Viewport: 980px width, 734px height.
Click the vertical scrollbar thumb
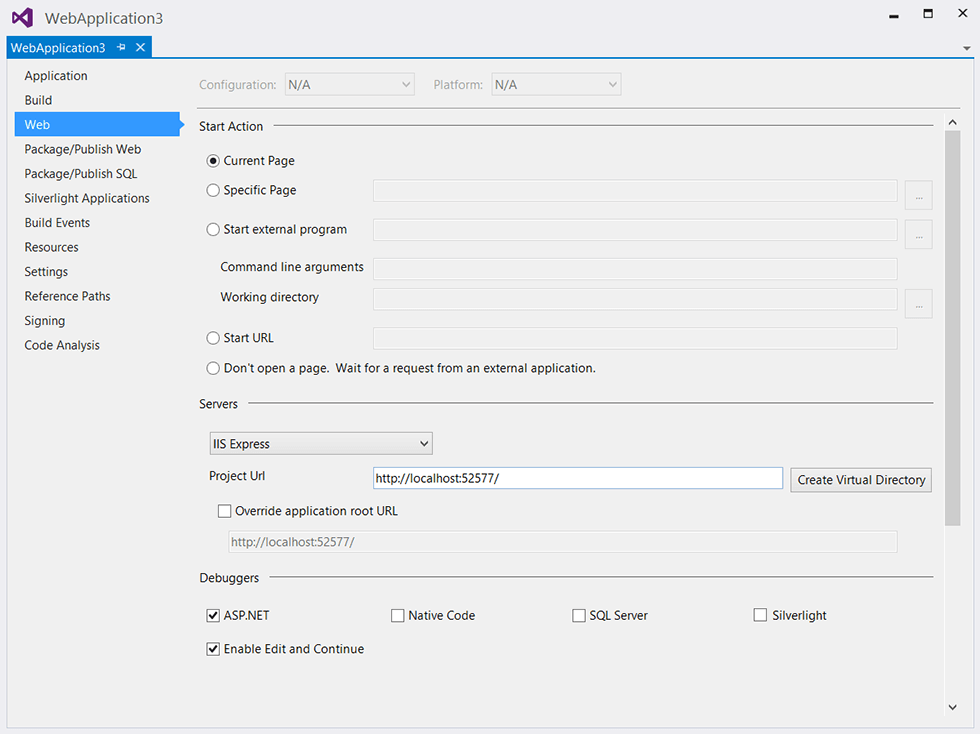(x=952, y=328)
